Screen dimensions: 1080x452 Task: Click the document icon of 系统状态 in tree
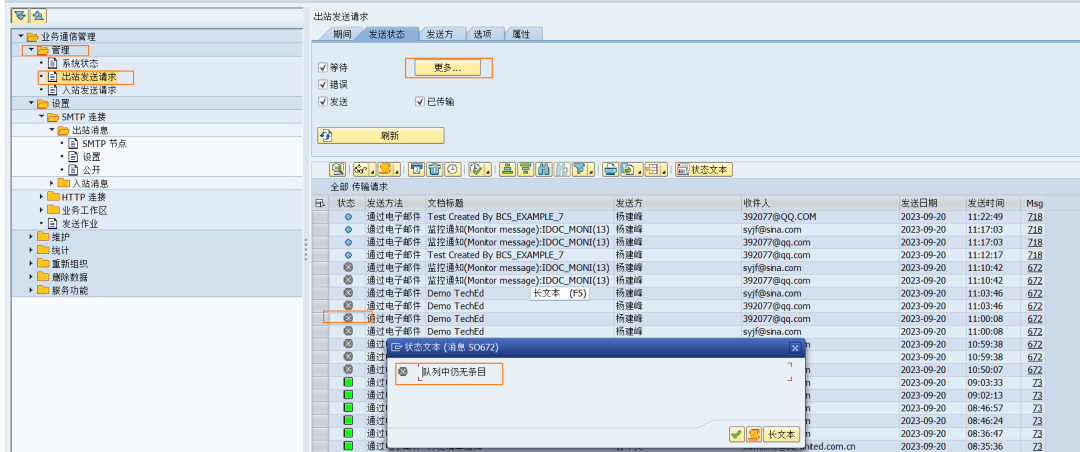click(54, 63)
